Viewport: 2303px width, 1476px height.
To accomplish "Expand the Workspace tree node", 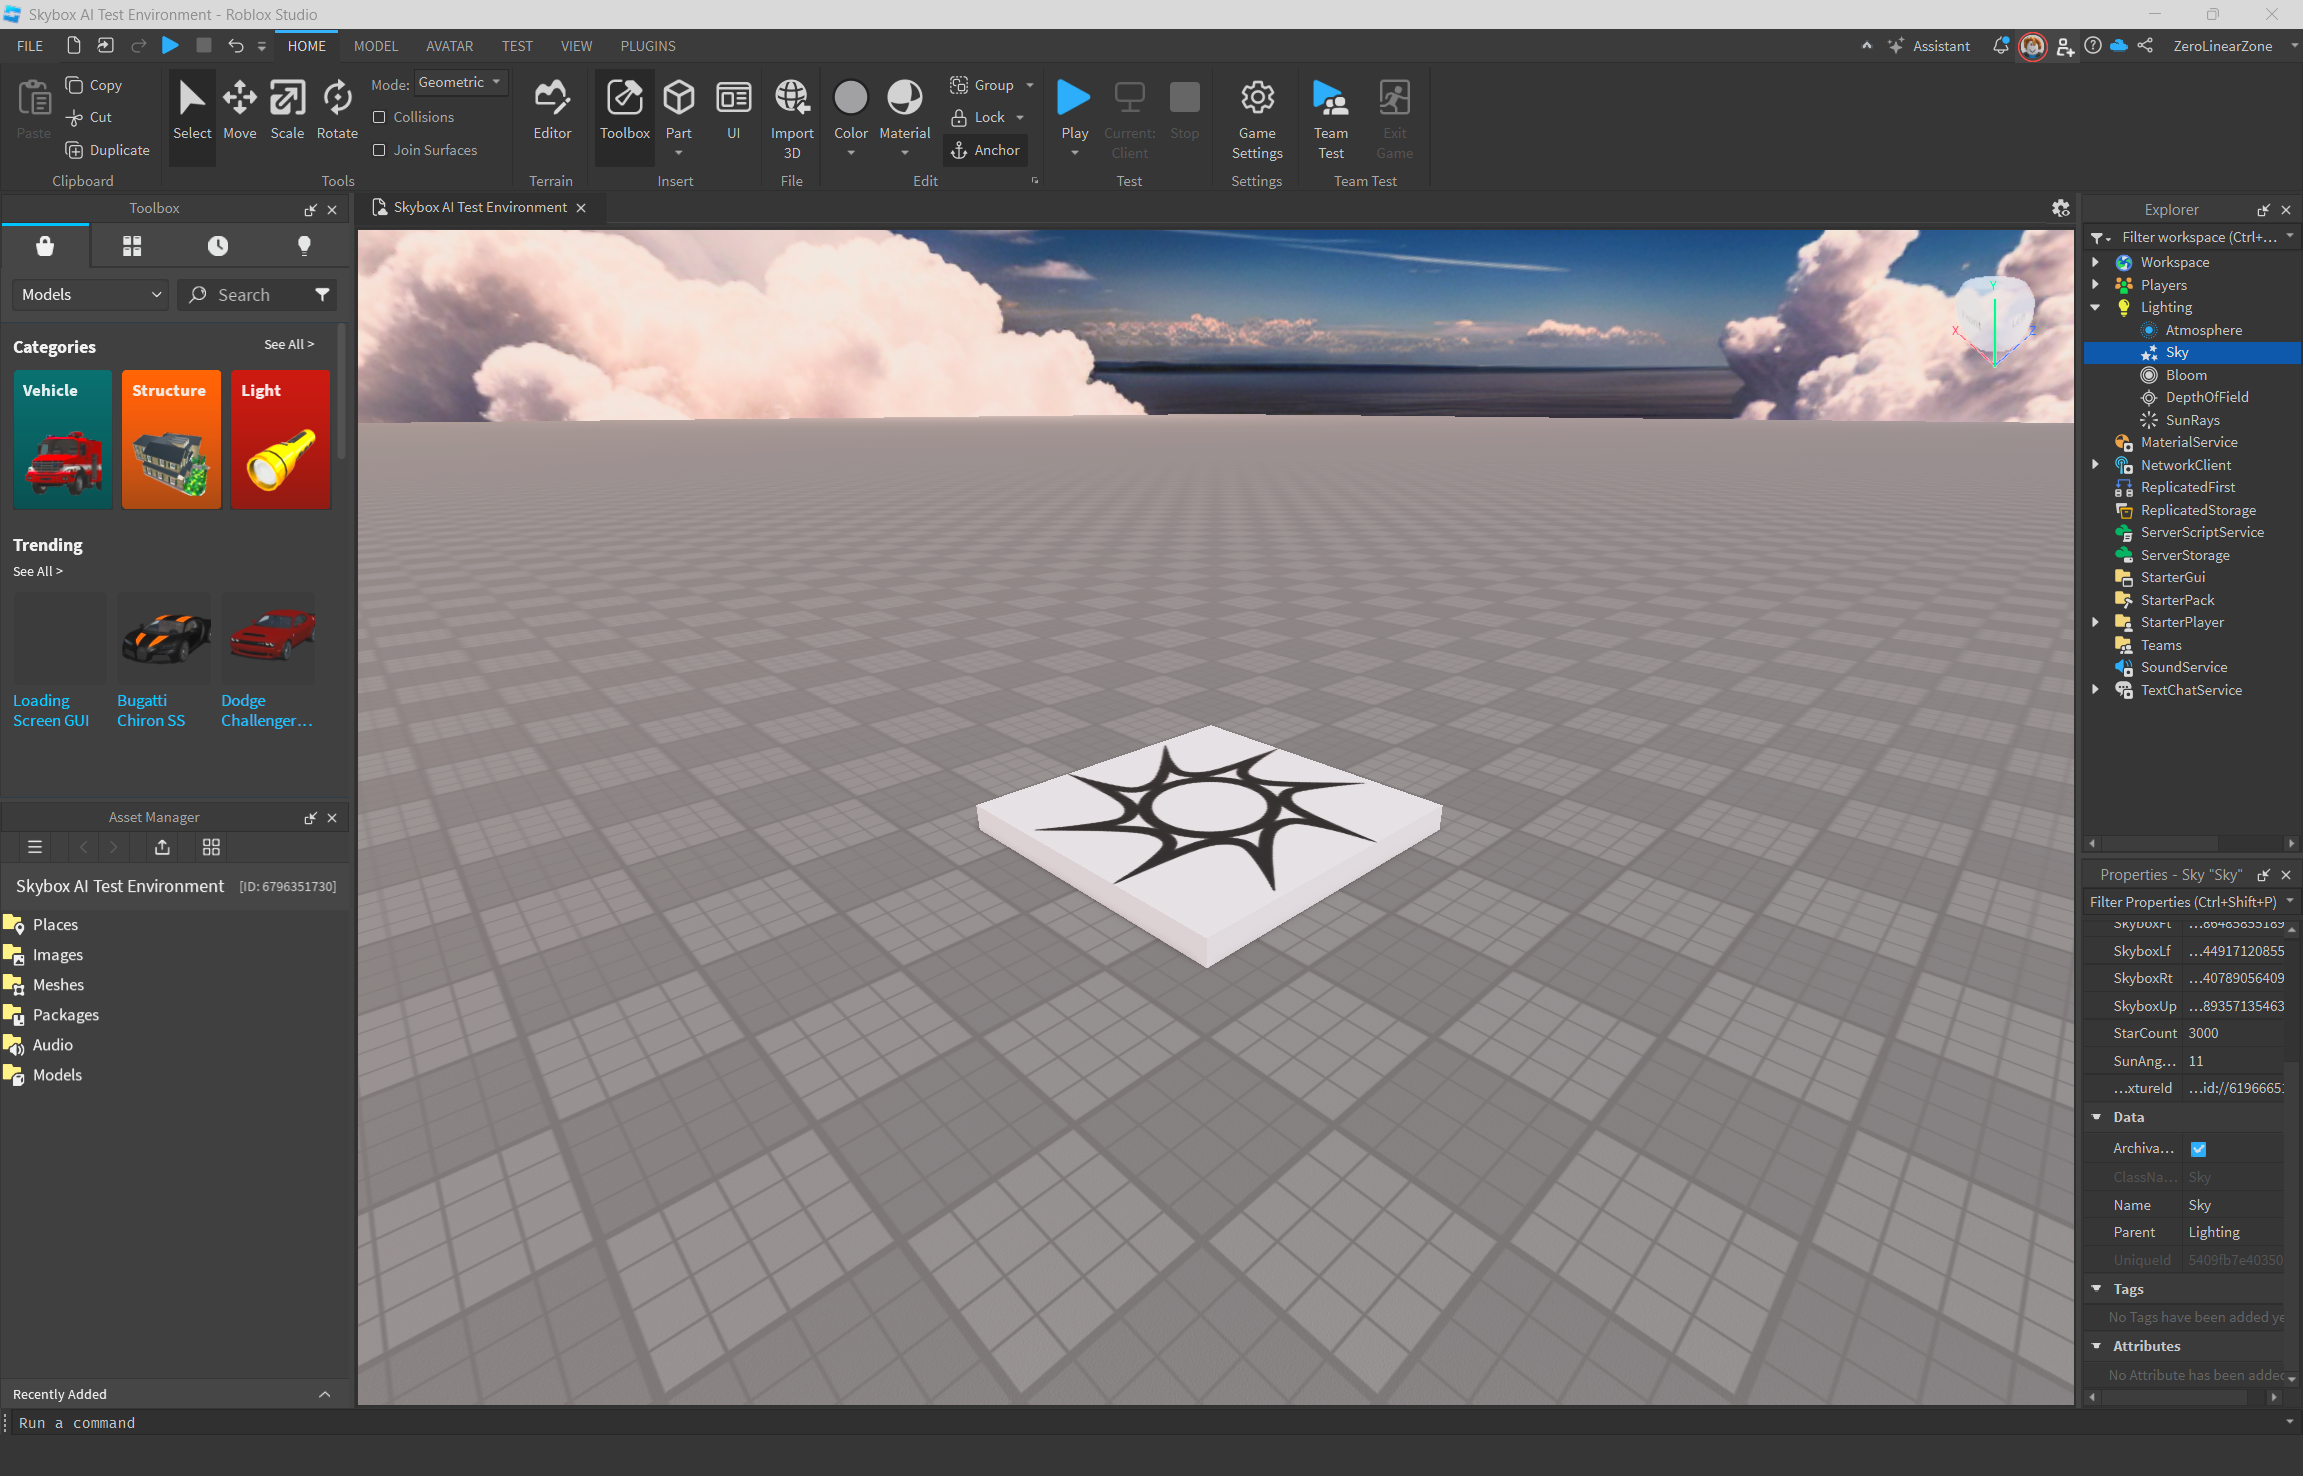I will click(2095, 262).
